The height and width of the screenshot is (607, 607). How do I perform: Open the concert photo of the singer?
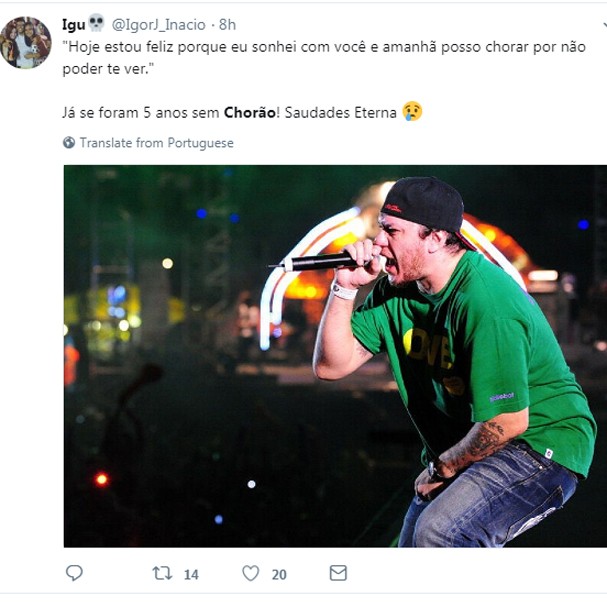tap(335, 356)
